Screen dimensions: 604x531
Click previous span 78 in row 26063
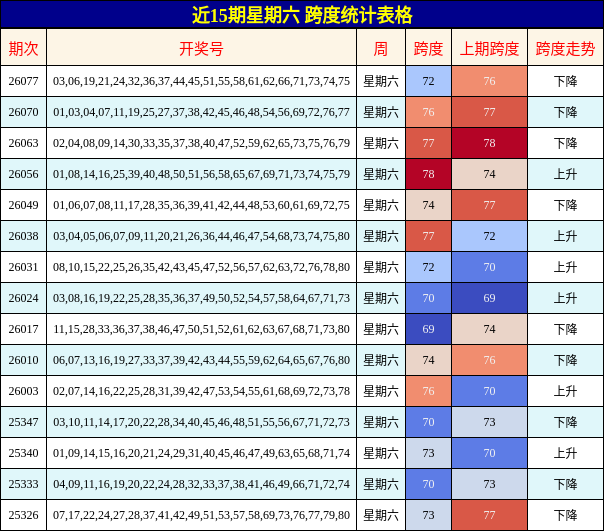(x=489, y=143)
